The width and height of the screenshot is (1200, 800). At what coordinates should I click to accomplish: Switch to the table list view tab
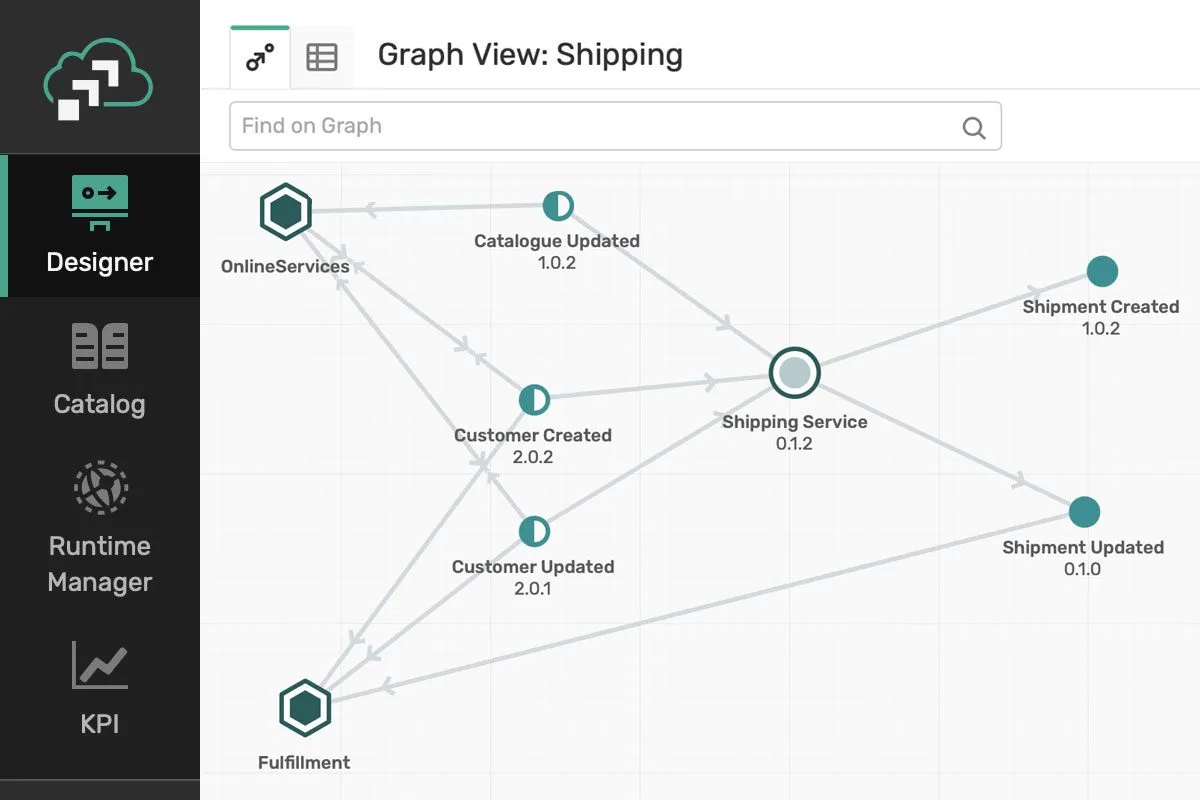tap(322, 58)
